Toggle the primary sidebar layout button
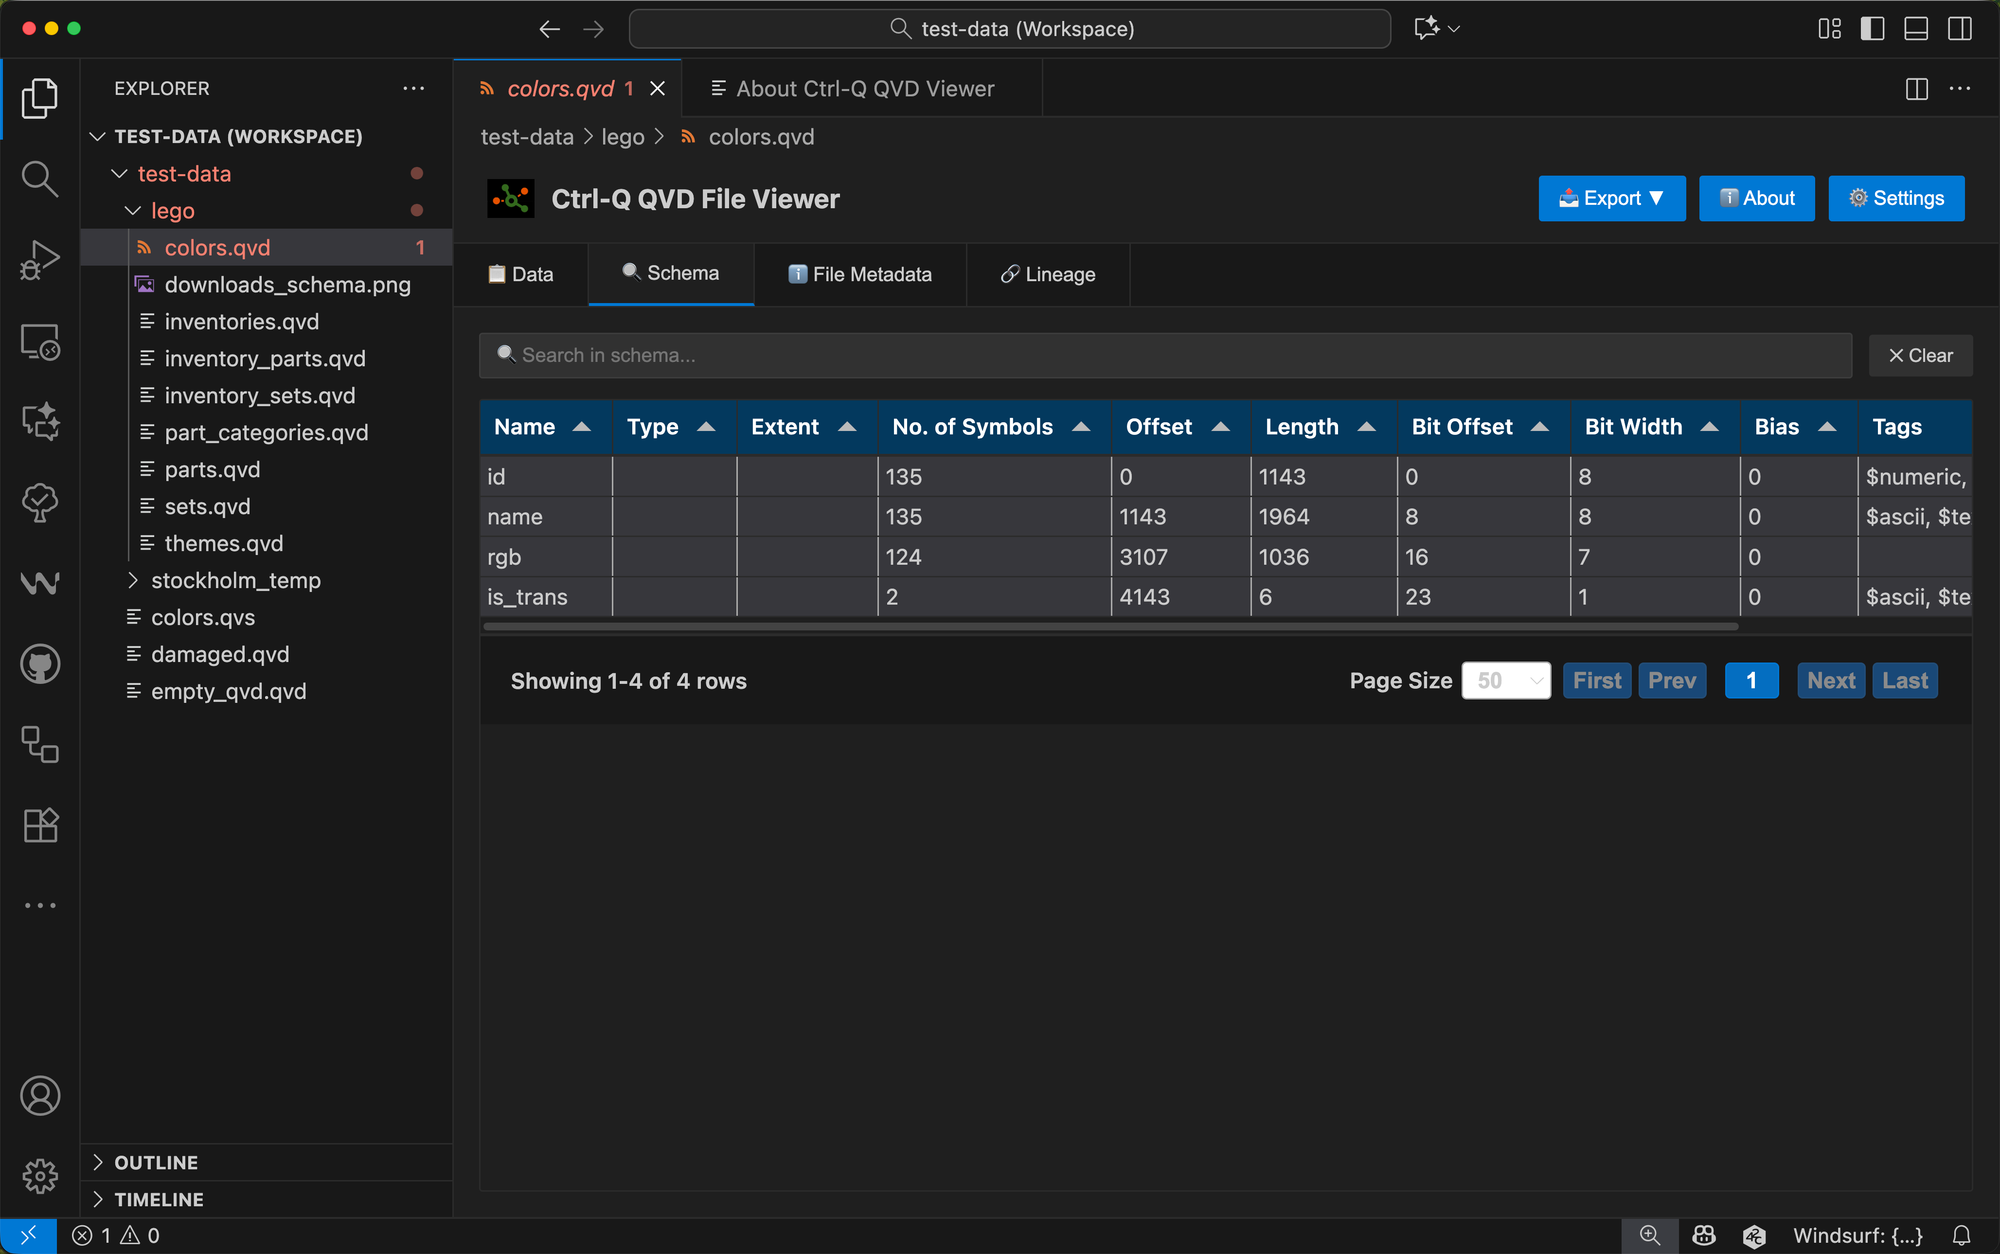Screen dimensions: 2000x1254 [x=1872, y=29]
